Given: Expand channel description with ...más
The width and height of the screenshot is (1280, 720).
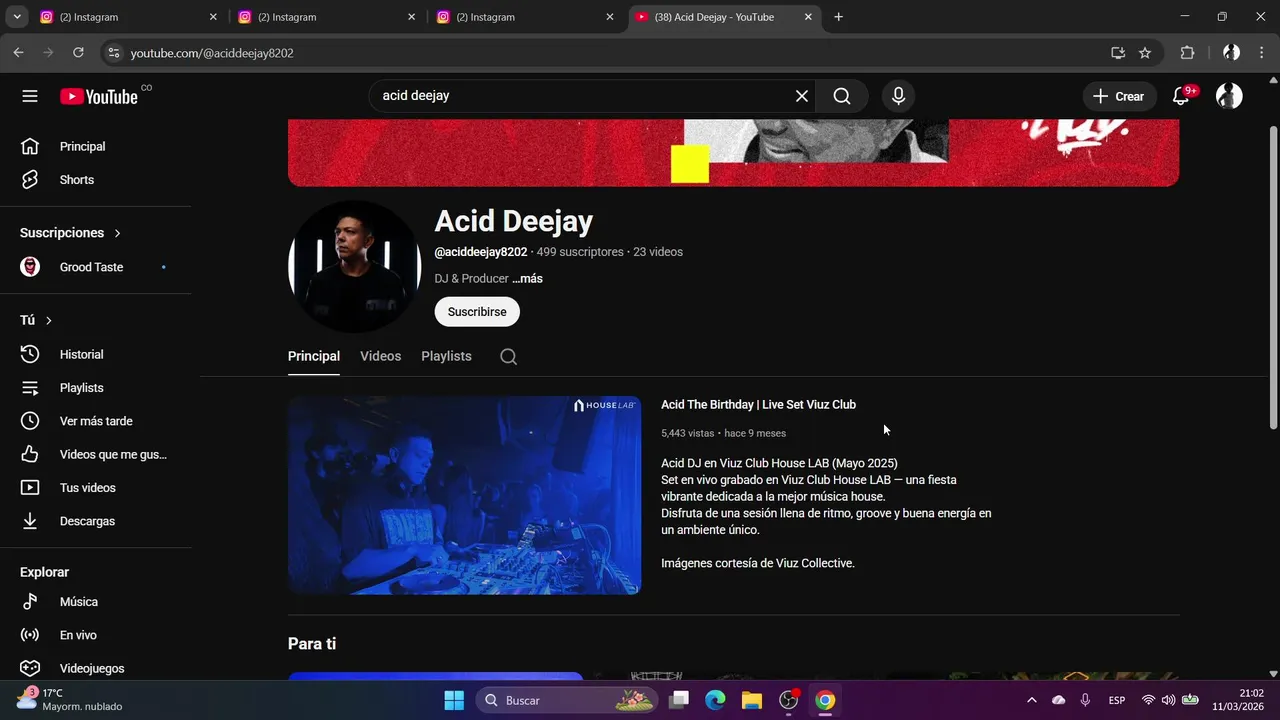Looking at the screenshot, I should coord(527,279).
